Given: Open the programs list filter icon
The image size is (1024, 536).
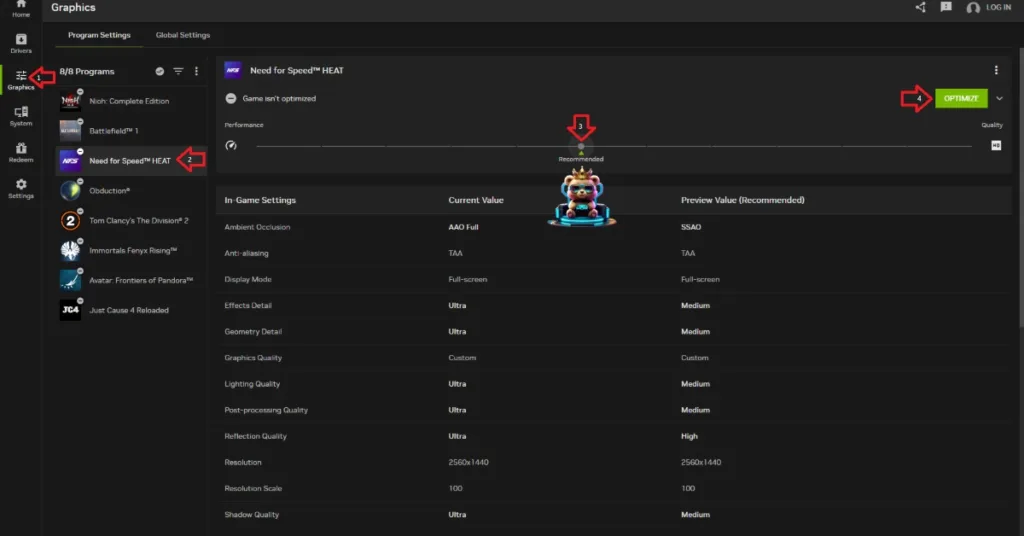Looking at the screenshot, I should 178,71.
